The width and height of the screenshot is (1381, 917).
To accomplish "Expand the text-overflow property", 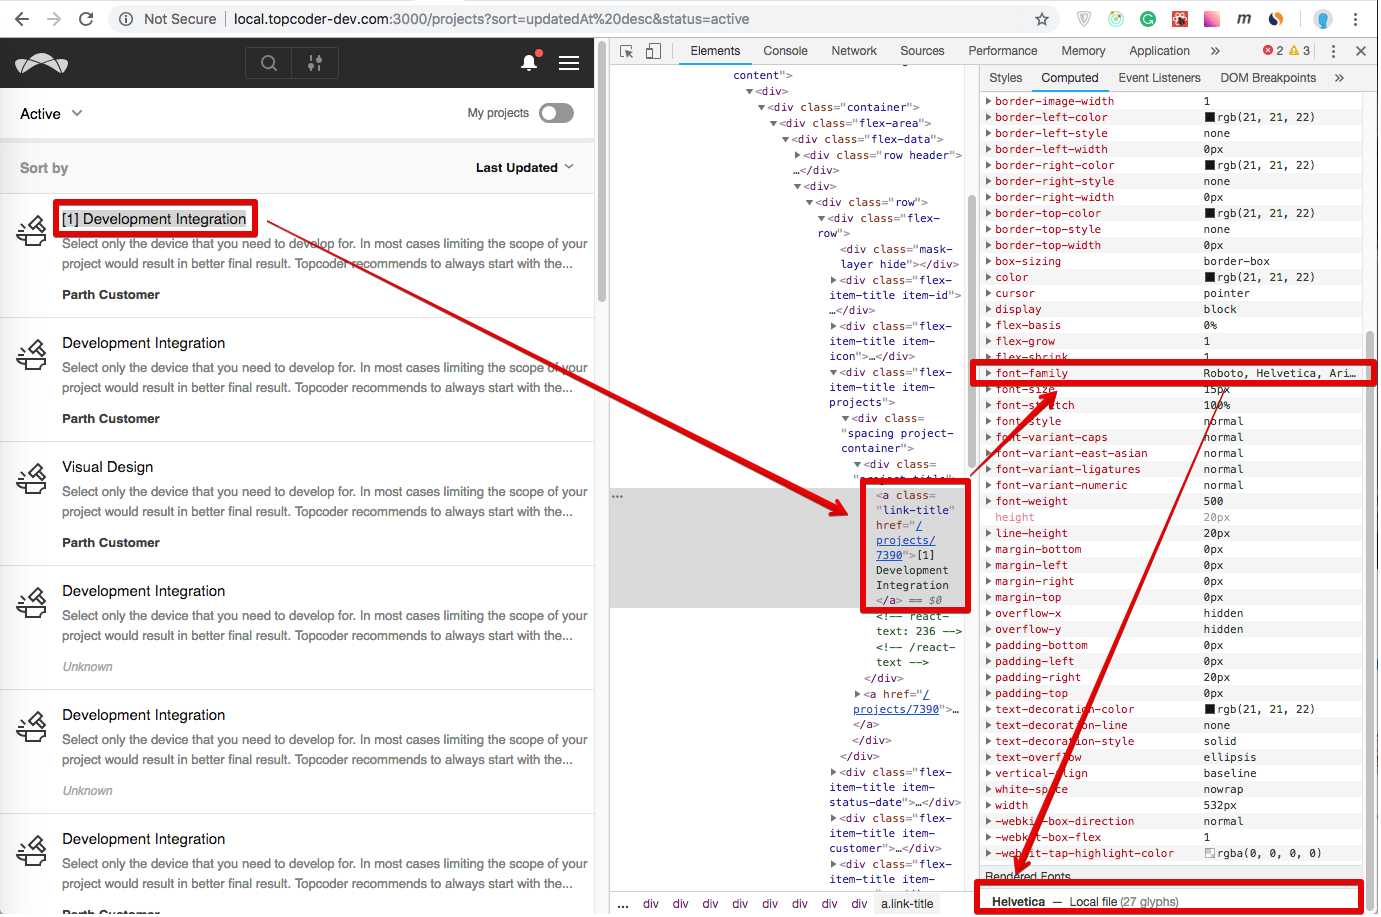I will click(989, 757).
